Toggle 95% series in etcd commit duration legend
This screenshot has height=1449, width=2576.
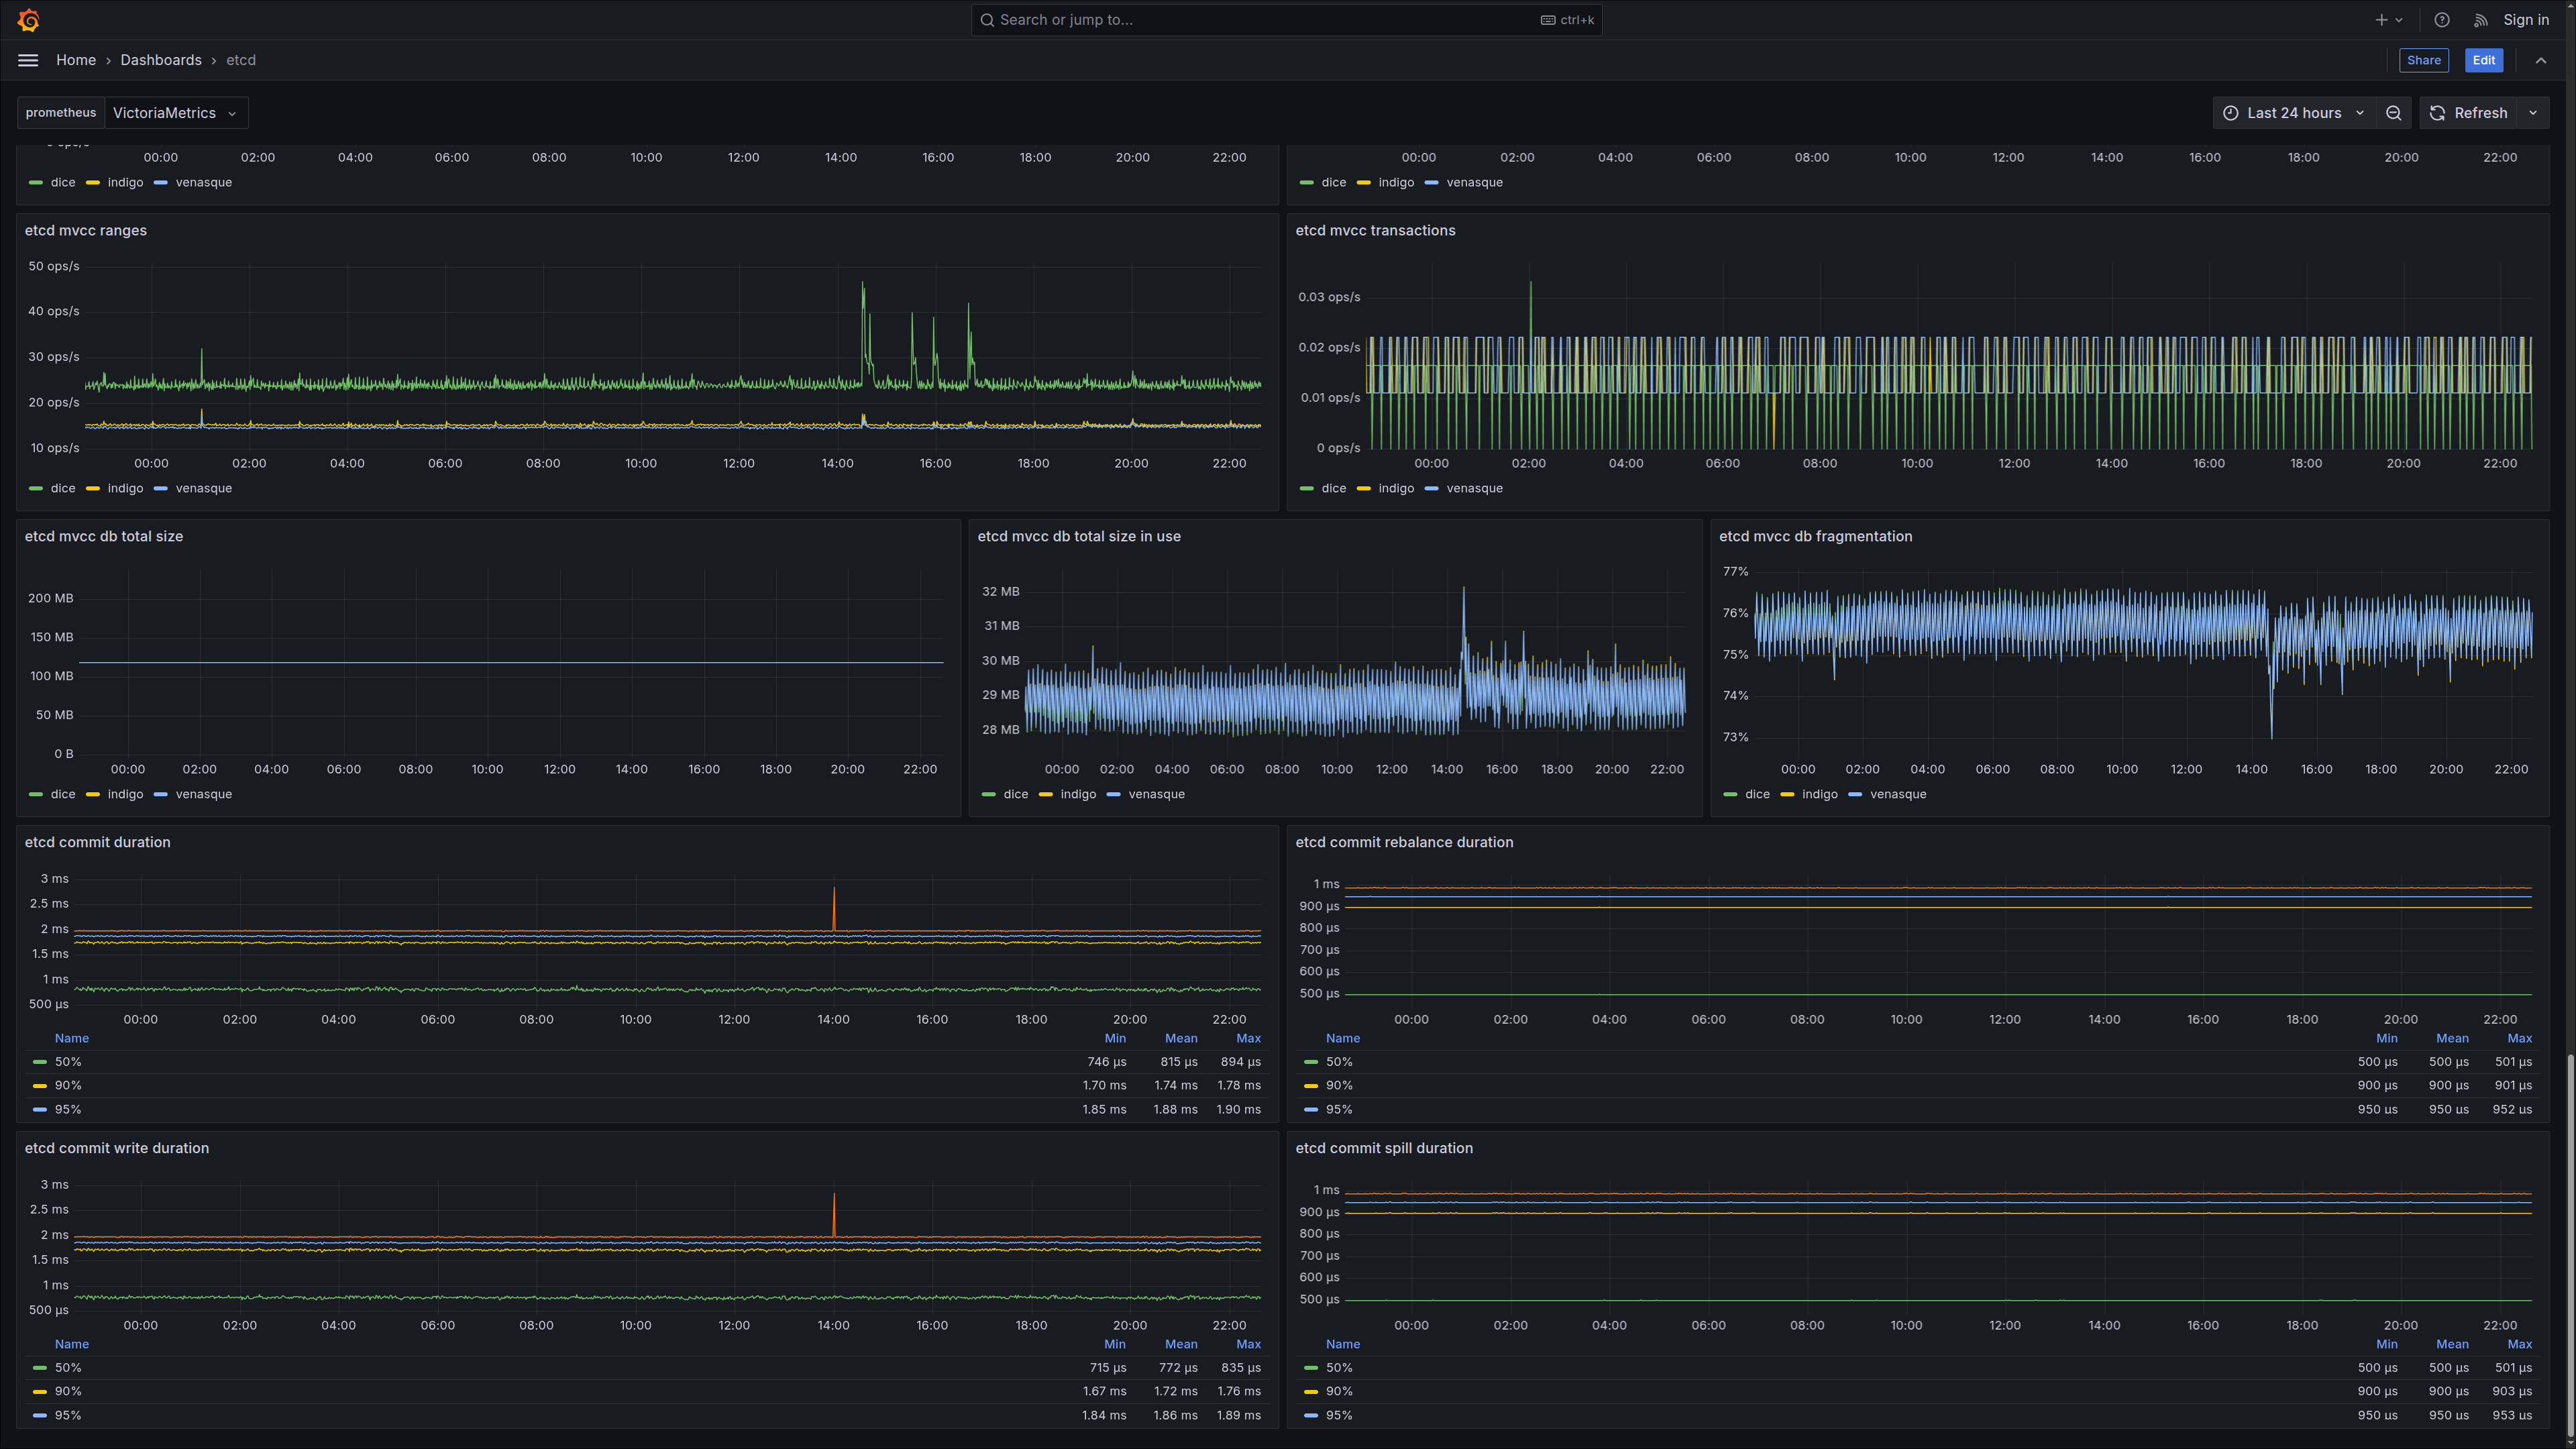(x=68, y=1109)
